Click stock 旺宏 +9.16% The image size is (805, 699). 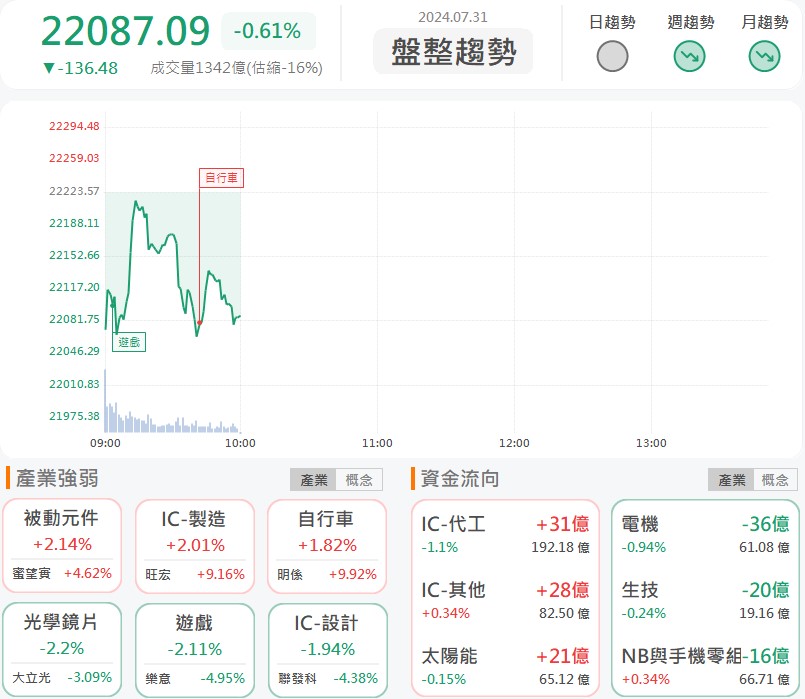[195, 574]
